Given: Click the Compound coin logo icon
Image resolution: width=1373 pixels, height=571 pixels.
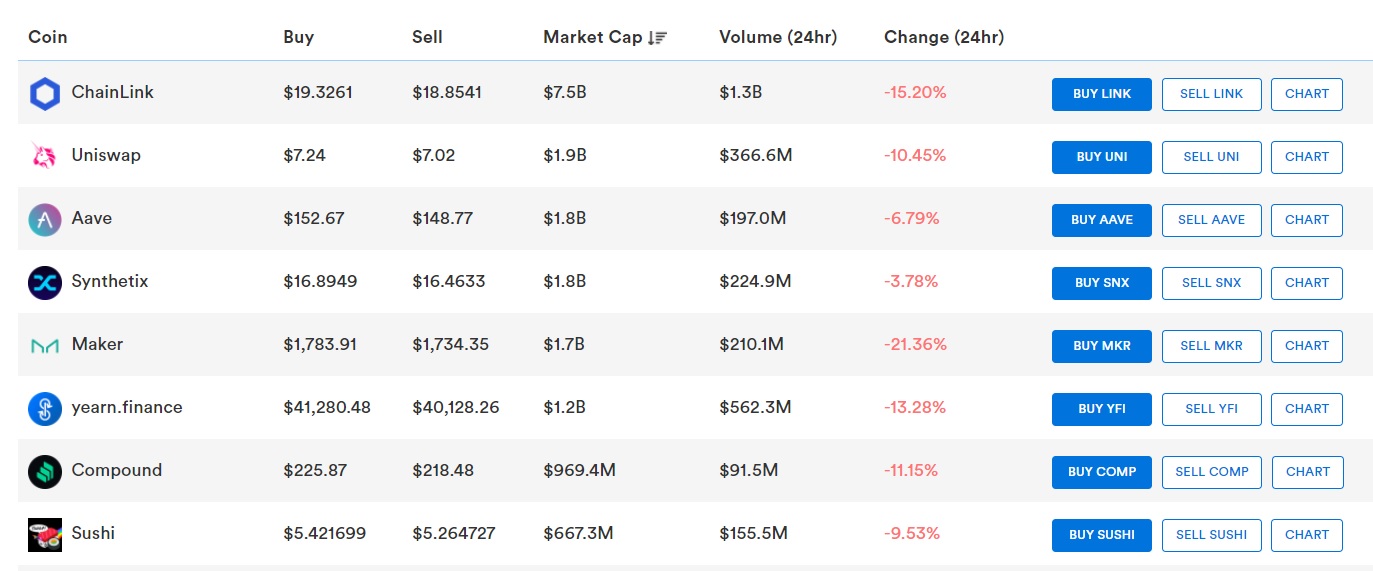Looking at the screenshot, I should coord(45,472).
